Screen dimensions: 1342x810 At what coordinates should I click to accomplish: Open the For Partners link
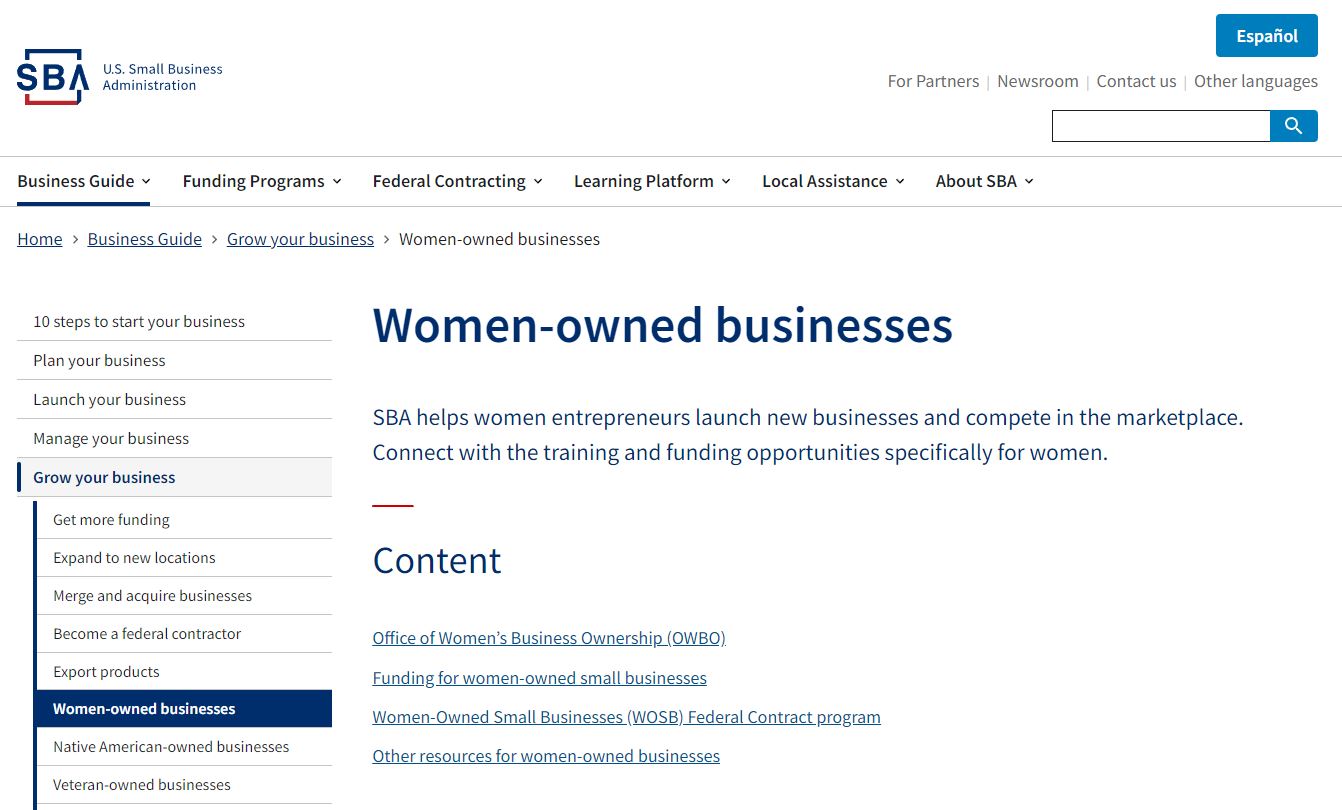(933, 81)
